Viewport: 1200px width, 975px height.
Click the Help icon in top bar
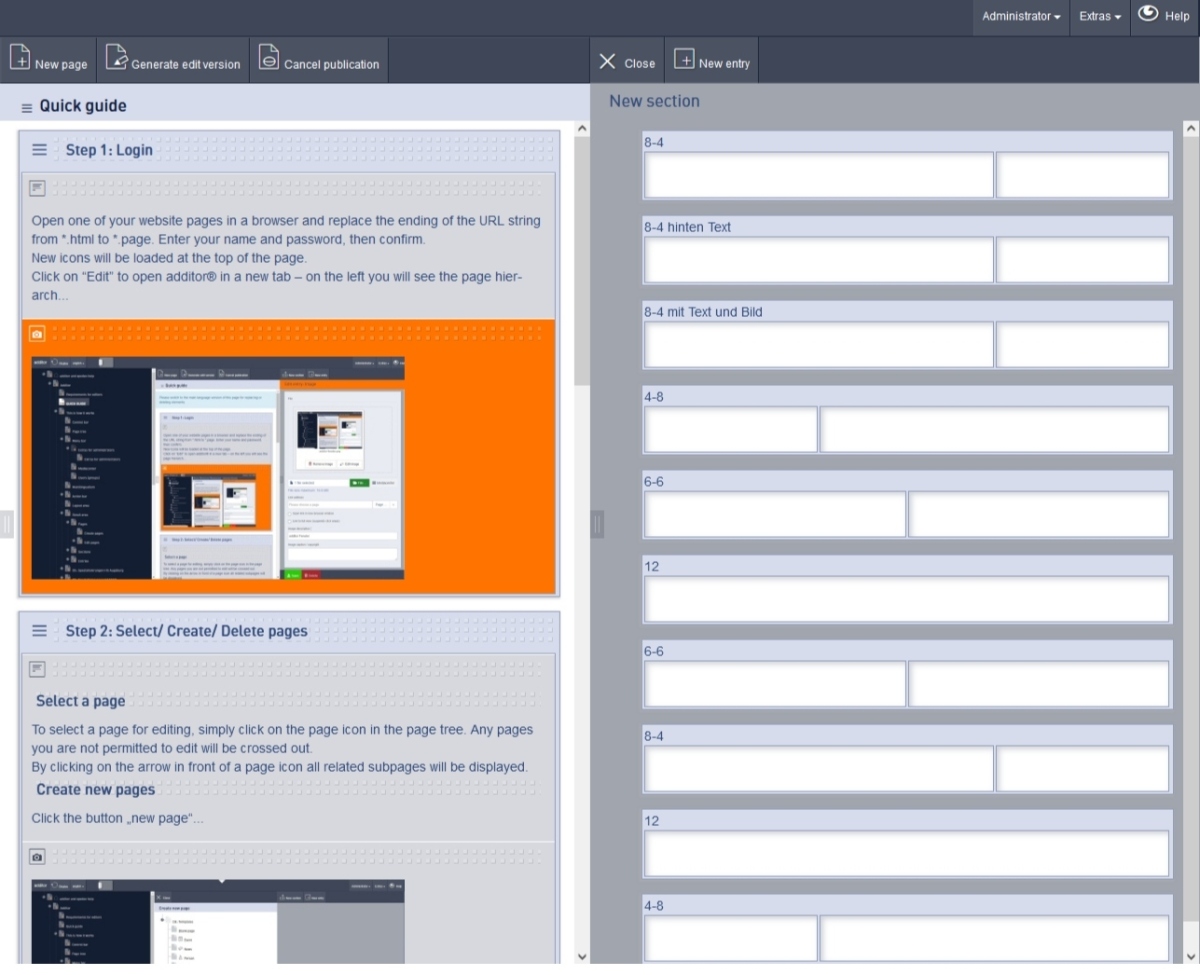pos(1148,14)
